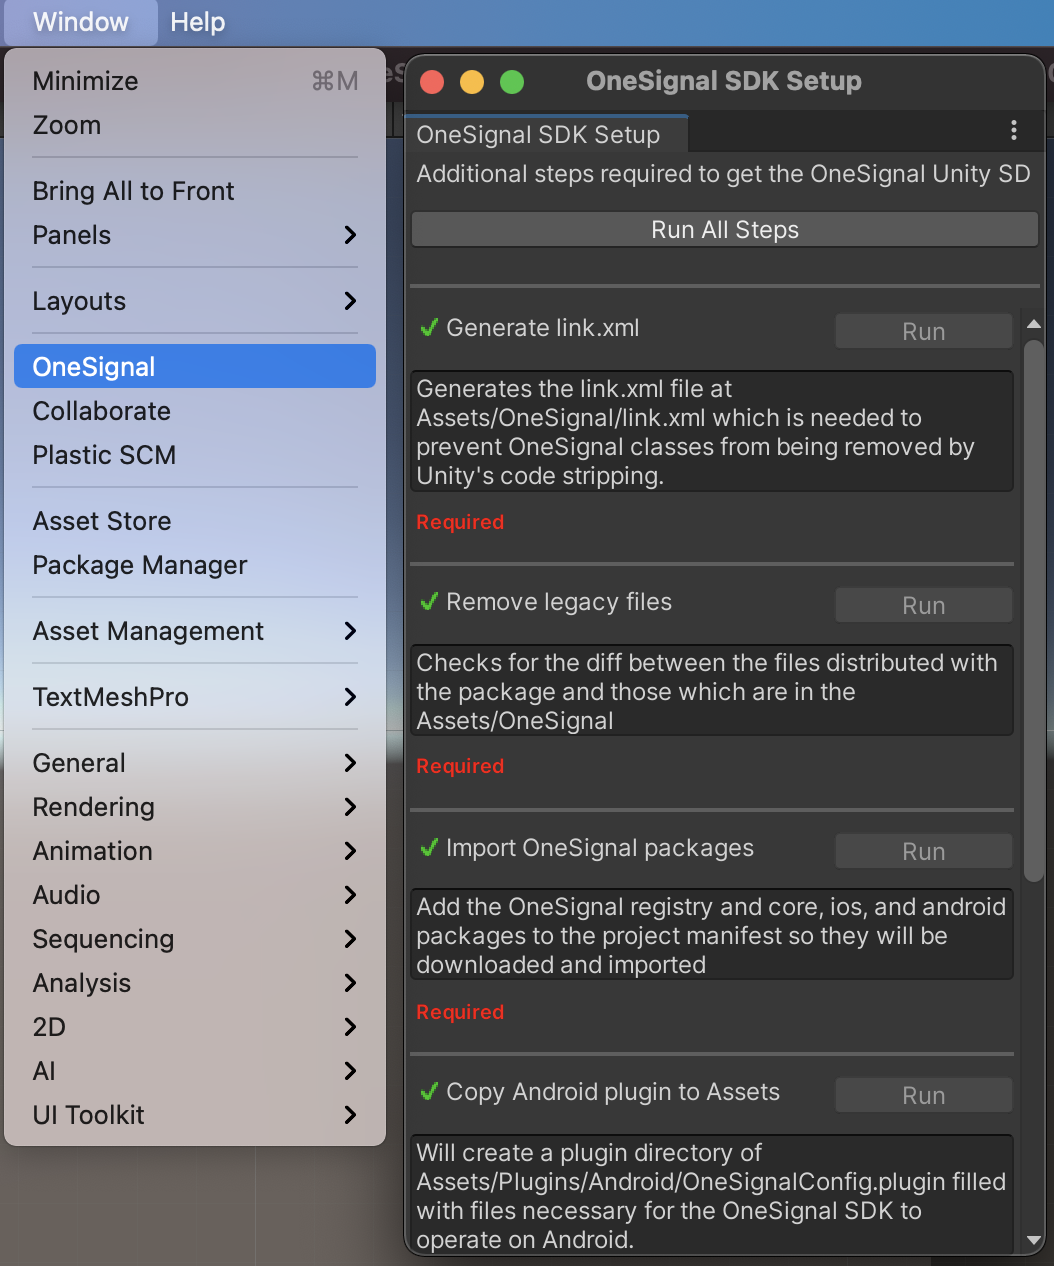Open Asset Store menu entry
Viewport: 1054px width, 1266px height.
click(195, 521)
